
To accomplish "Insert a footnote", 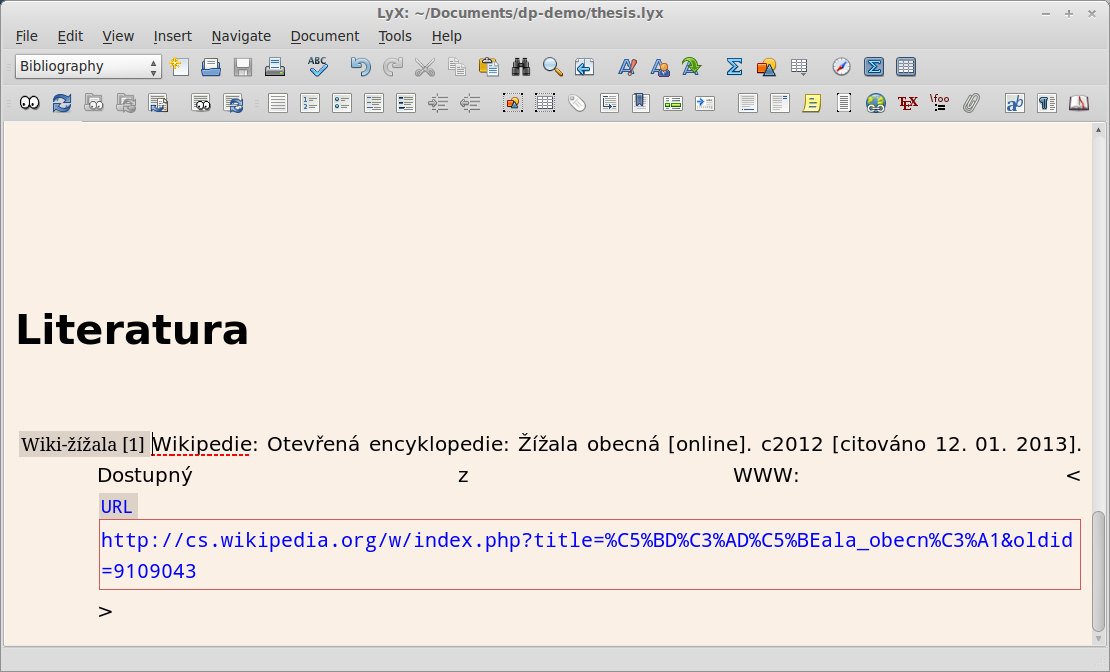I will 748,103.
